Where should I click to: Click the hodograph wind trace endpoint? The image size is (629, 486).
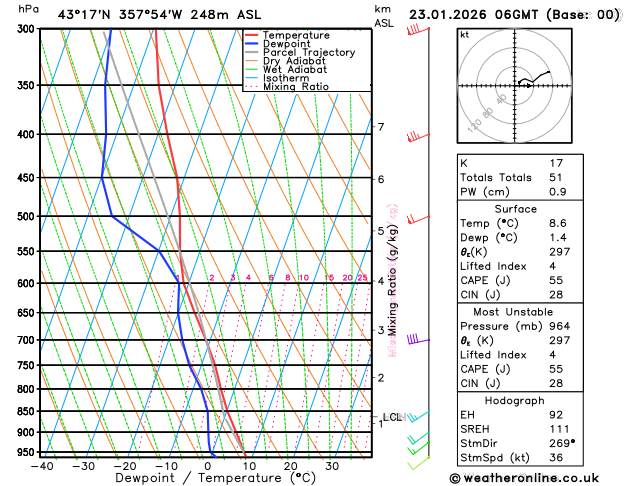click(549, 72)
